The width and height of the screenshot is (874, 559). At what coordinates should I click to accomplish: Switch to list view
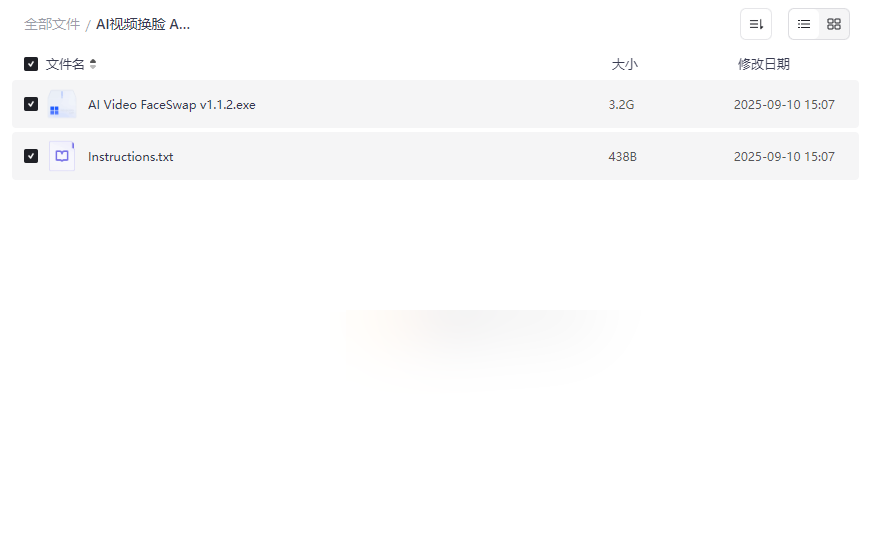point(804,24)
